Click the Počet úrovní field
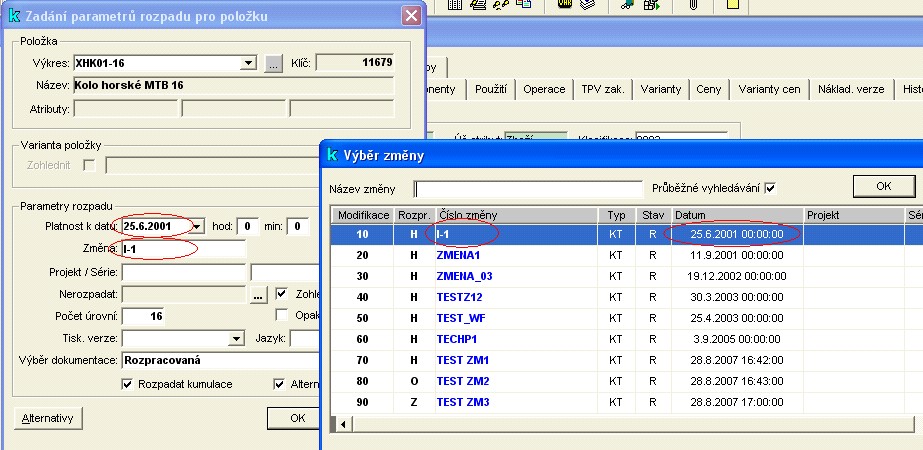923x450 pixels. 142,316
